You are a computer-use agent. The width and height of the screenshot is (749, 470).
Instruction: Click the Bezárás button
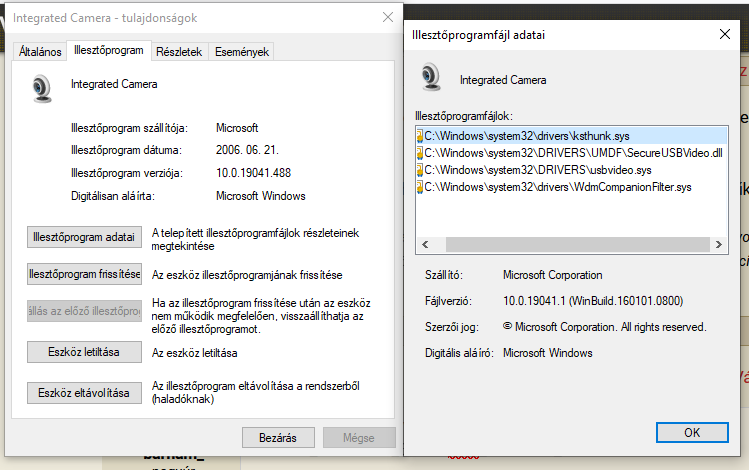[278, 438]
